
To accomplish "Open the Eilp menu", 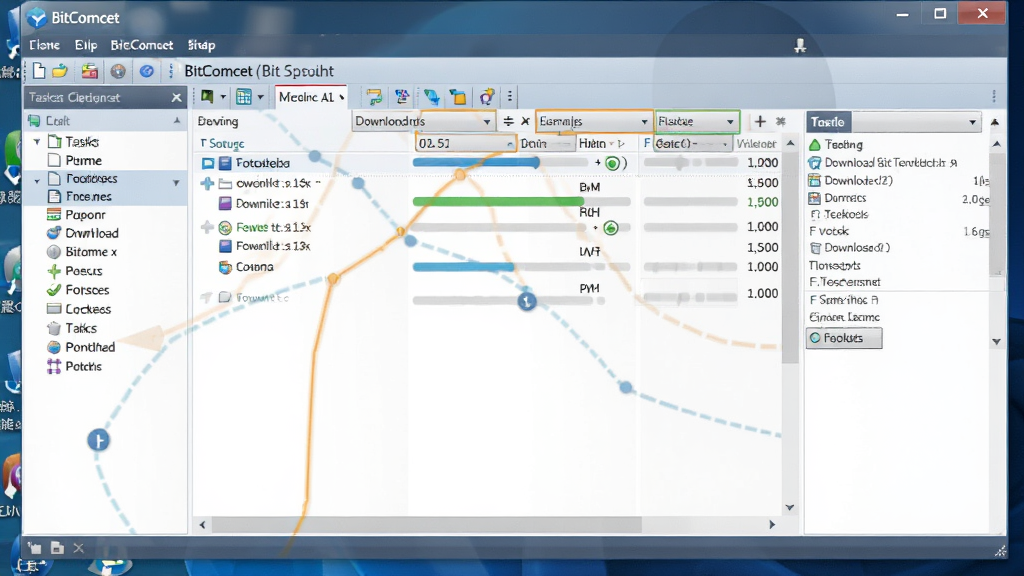I will point(86,45).
